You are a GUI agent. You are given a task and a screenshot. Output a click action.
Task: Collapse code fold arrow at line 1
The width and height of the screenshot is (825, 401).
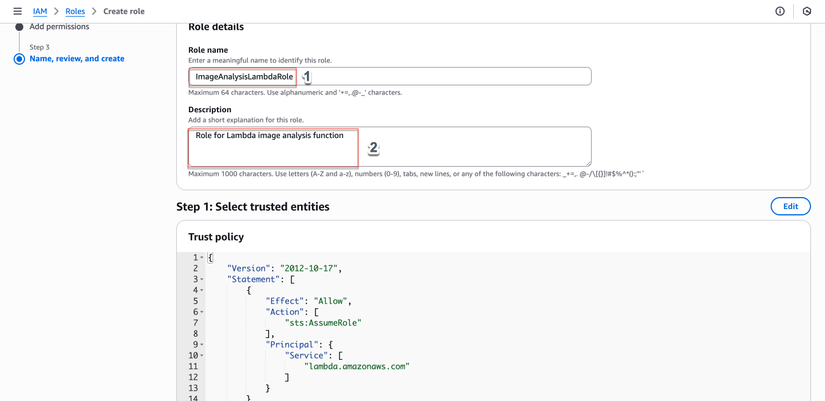pyautogui.click(x=202, y=258)
